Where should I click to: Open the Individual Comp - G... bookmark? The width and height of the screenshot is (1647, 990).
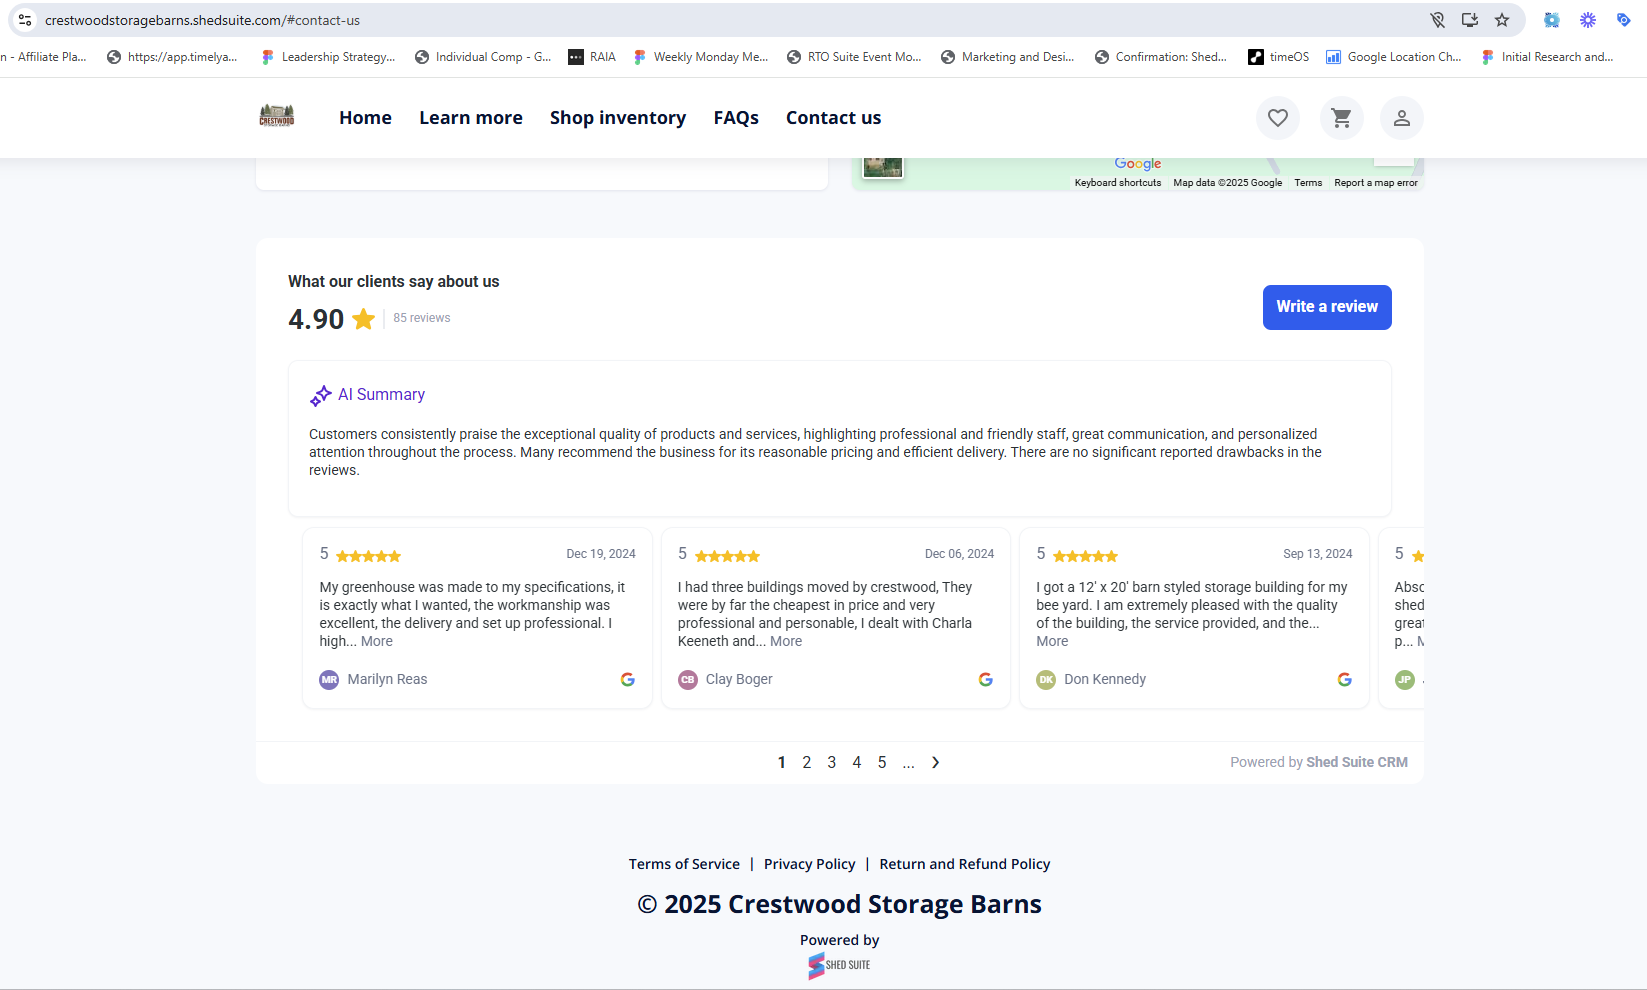point(483,57)
